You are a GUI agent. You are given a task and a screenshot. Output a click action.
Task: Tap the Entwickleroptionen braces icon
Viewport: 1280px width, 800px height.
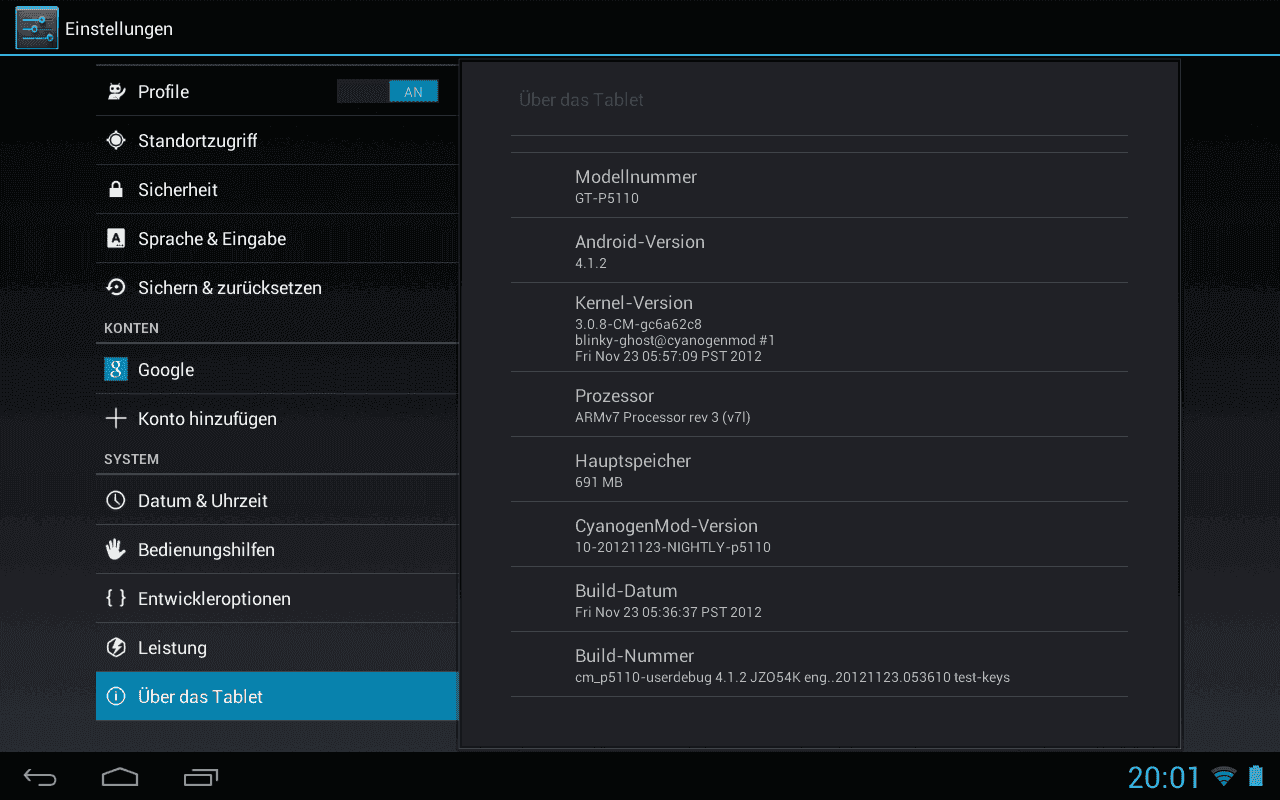tap(116, 599)
